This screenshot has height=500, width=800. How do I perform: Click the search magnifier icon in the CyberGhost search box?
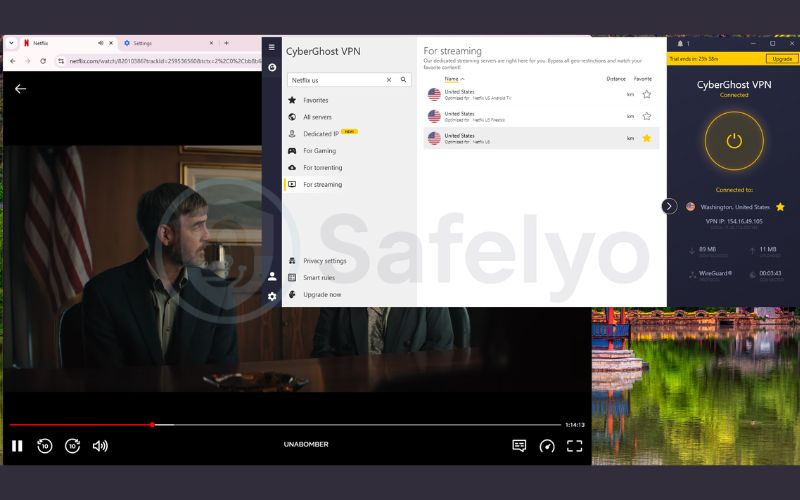(x=403, y=80)
